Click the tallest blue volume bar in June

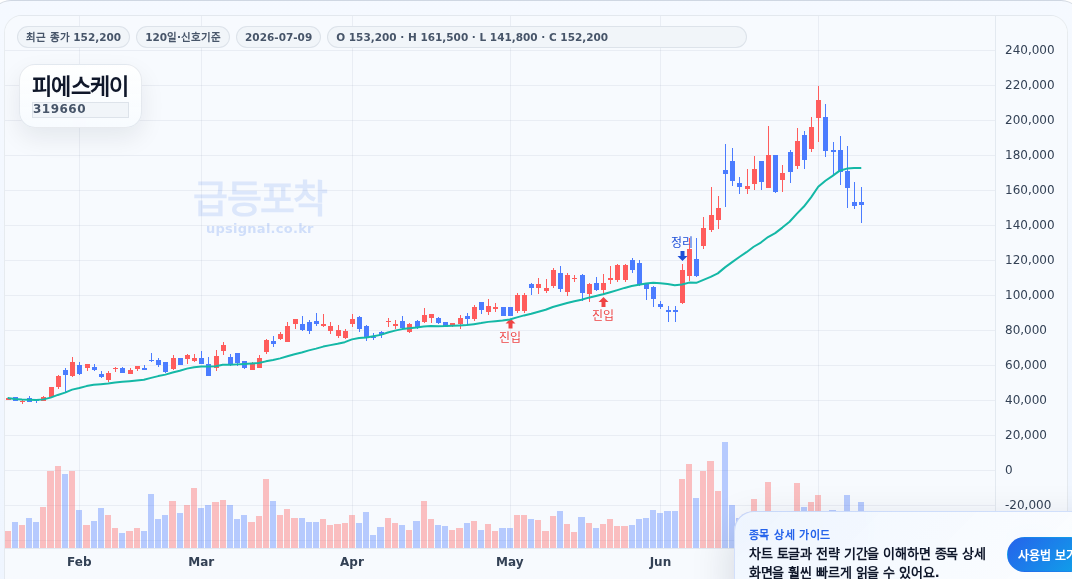725,495
